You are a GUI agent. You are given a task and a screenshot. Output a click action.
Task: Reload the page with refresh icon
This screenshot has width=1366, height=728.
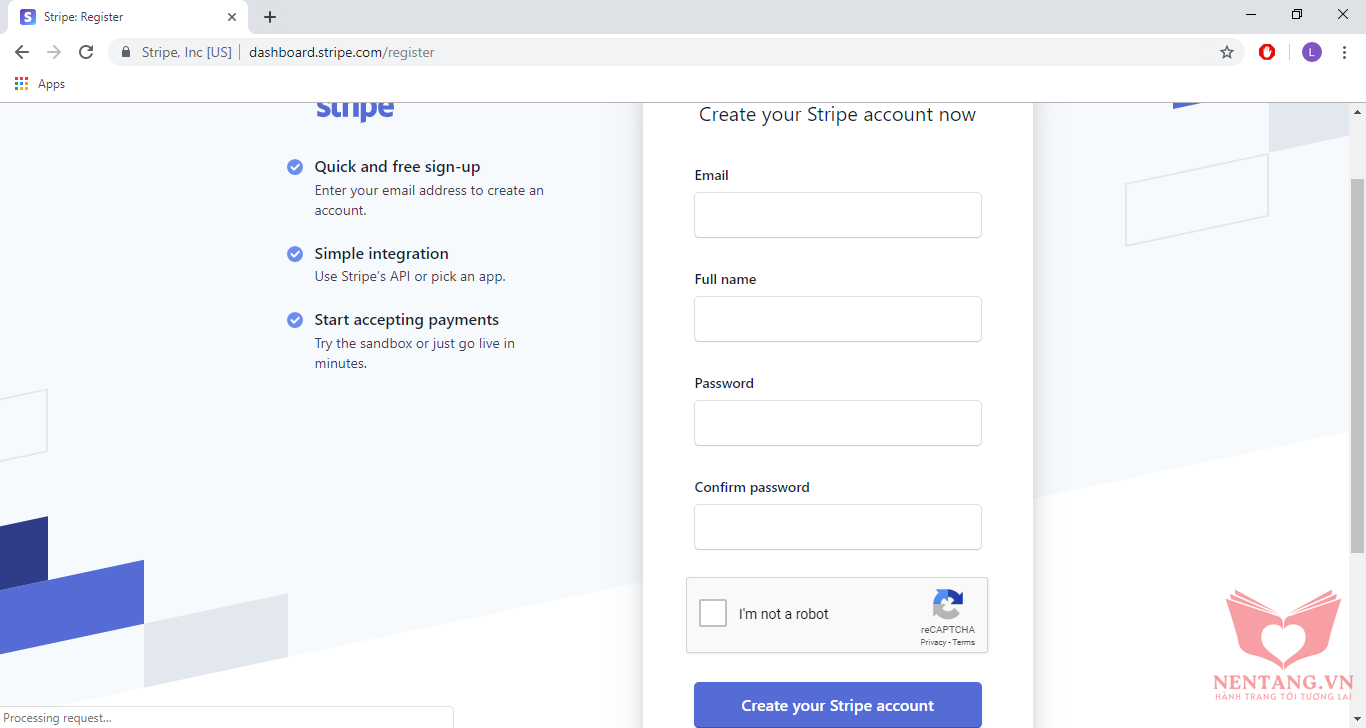click(86, 52)
